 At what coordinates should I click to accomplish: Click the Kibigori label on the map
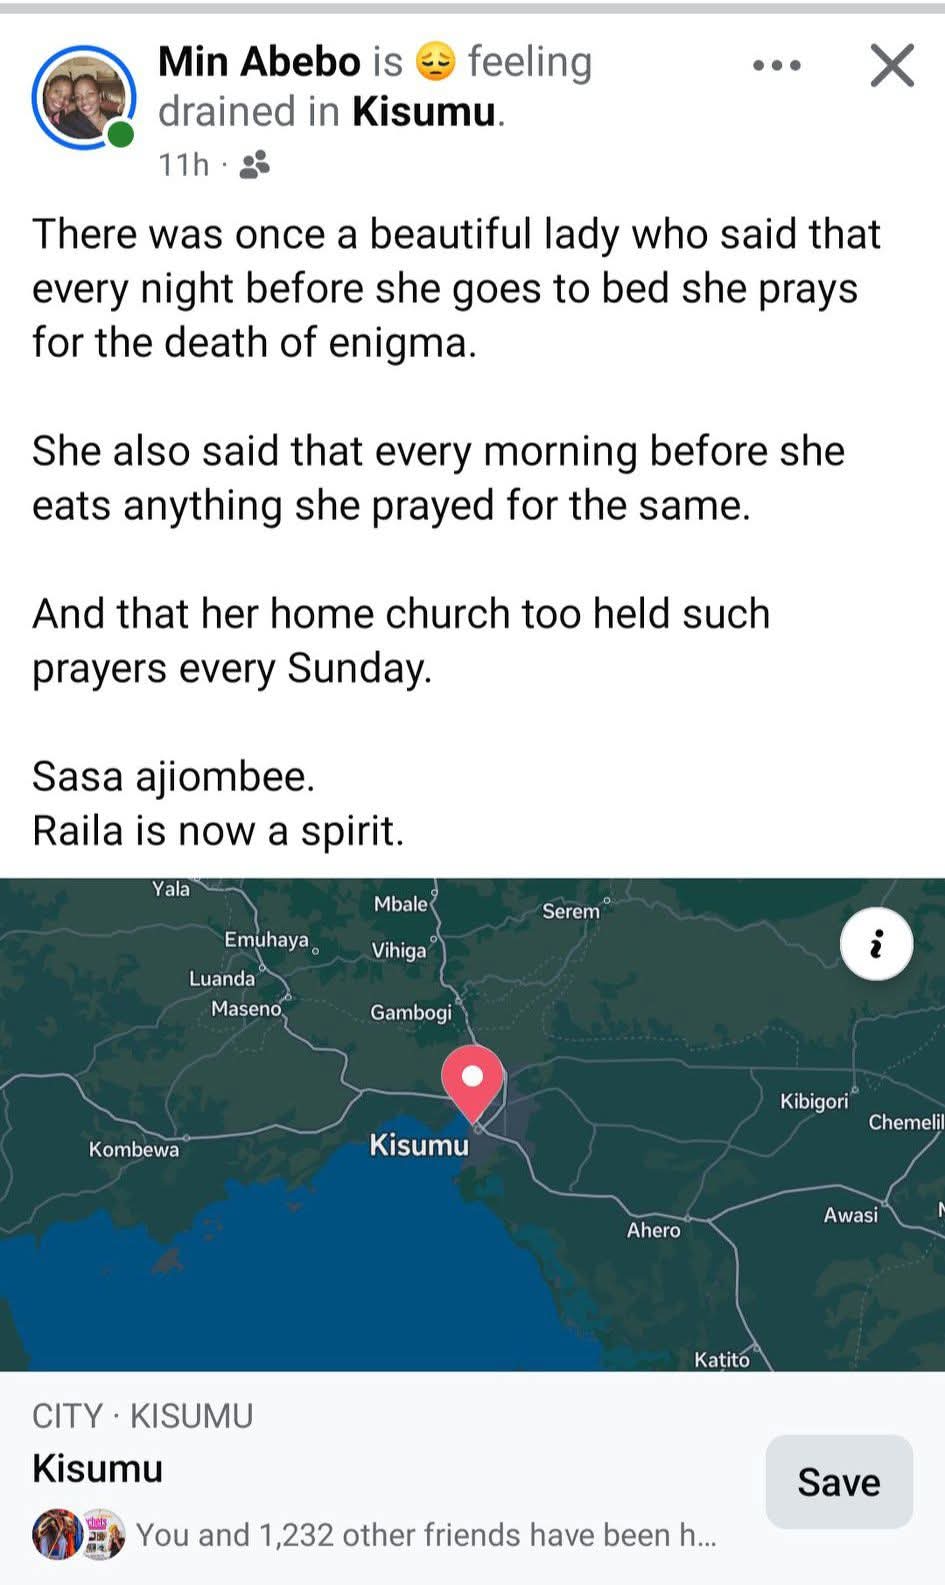point(814,1101)
